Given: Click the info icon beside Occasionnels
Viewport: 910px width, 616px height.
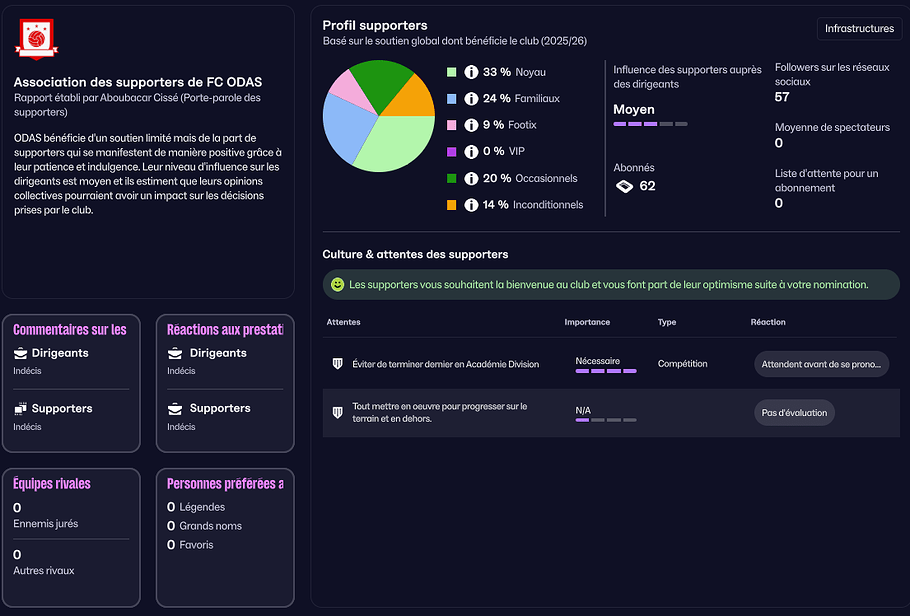Looking at the screenshot, I should [x=471, y=178].
